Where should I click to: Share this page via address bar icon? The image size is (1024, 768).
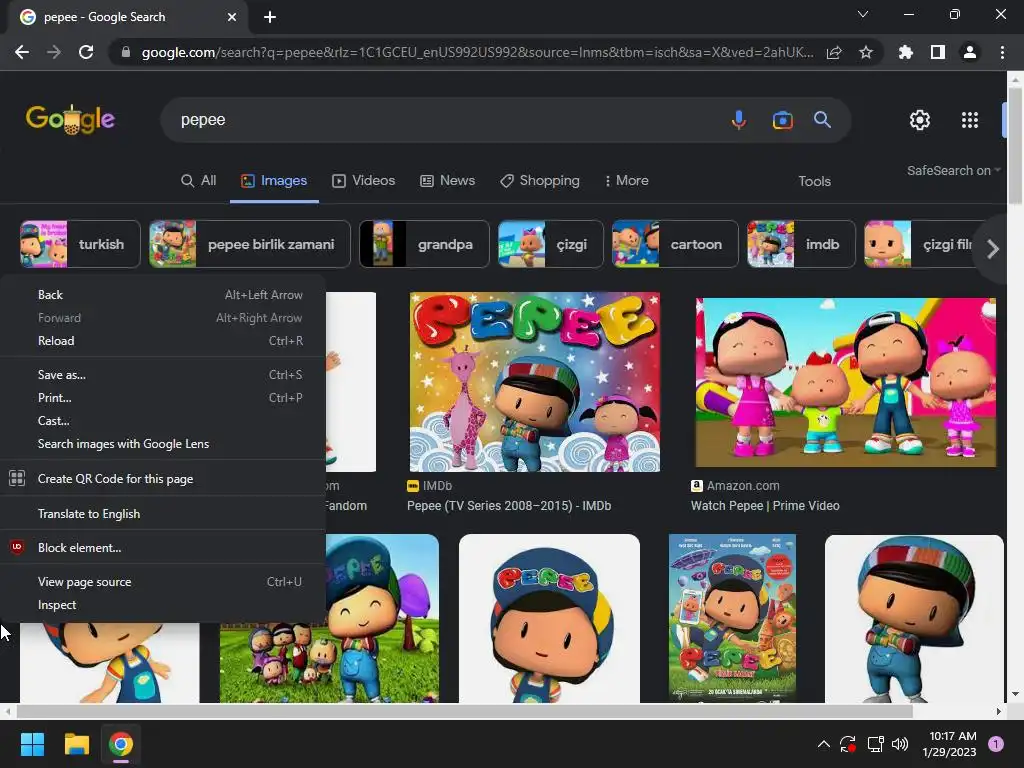click(834, 52)
